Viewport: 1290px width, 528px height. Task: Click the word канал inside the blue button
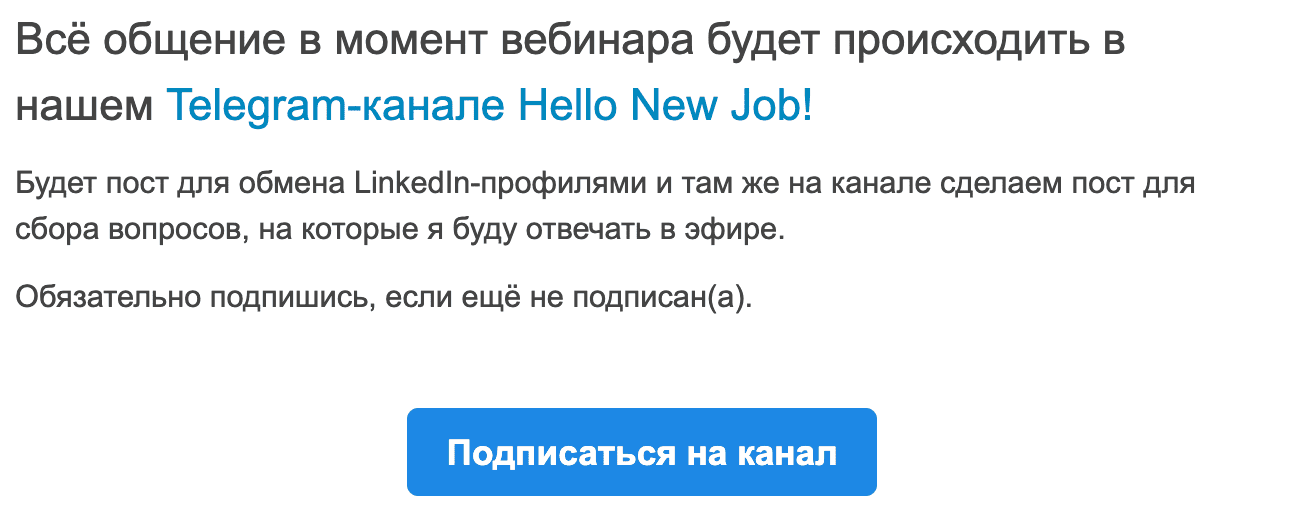pyautogui.click(x=786, y=453)
